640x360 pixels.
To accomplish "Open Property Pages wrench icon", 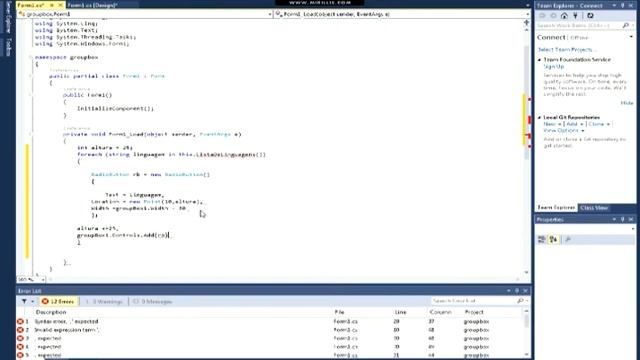I will [568, 240].
